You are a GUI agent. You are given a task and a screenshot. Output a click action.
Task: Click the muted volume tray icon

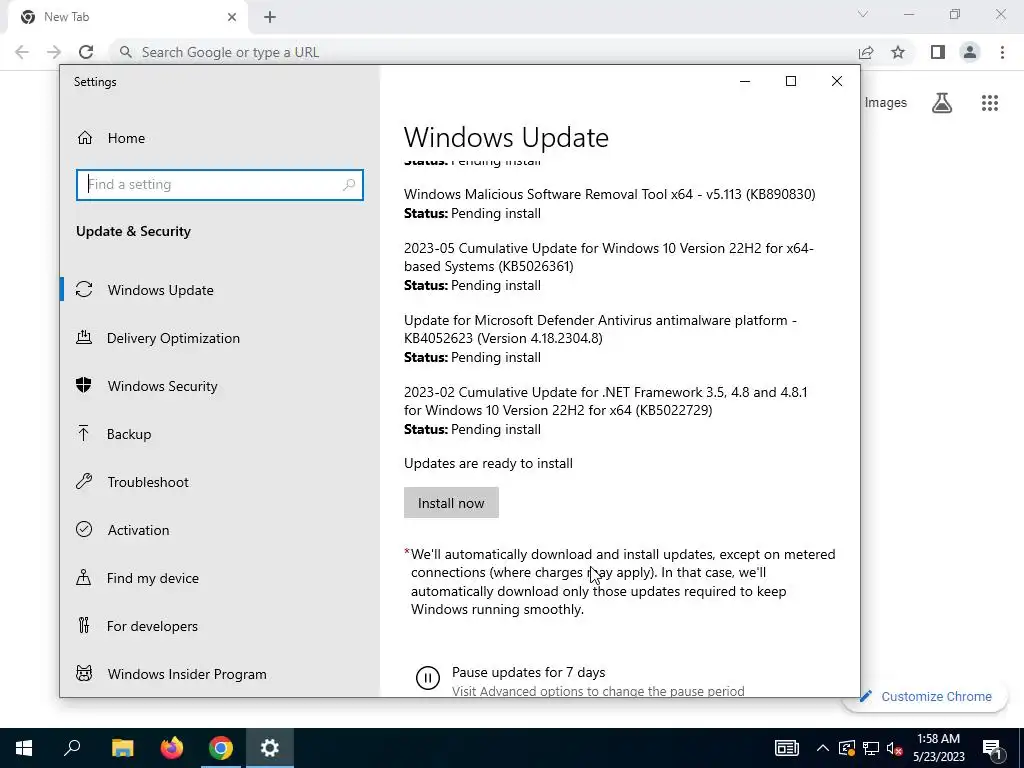pos(895,748)
